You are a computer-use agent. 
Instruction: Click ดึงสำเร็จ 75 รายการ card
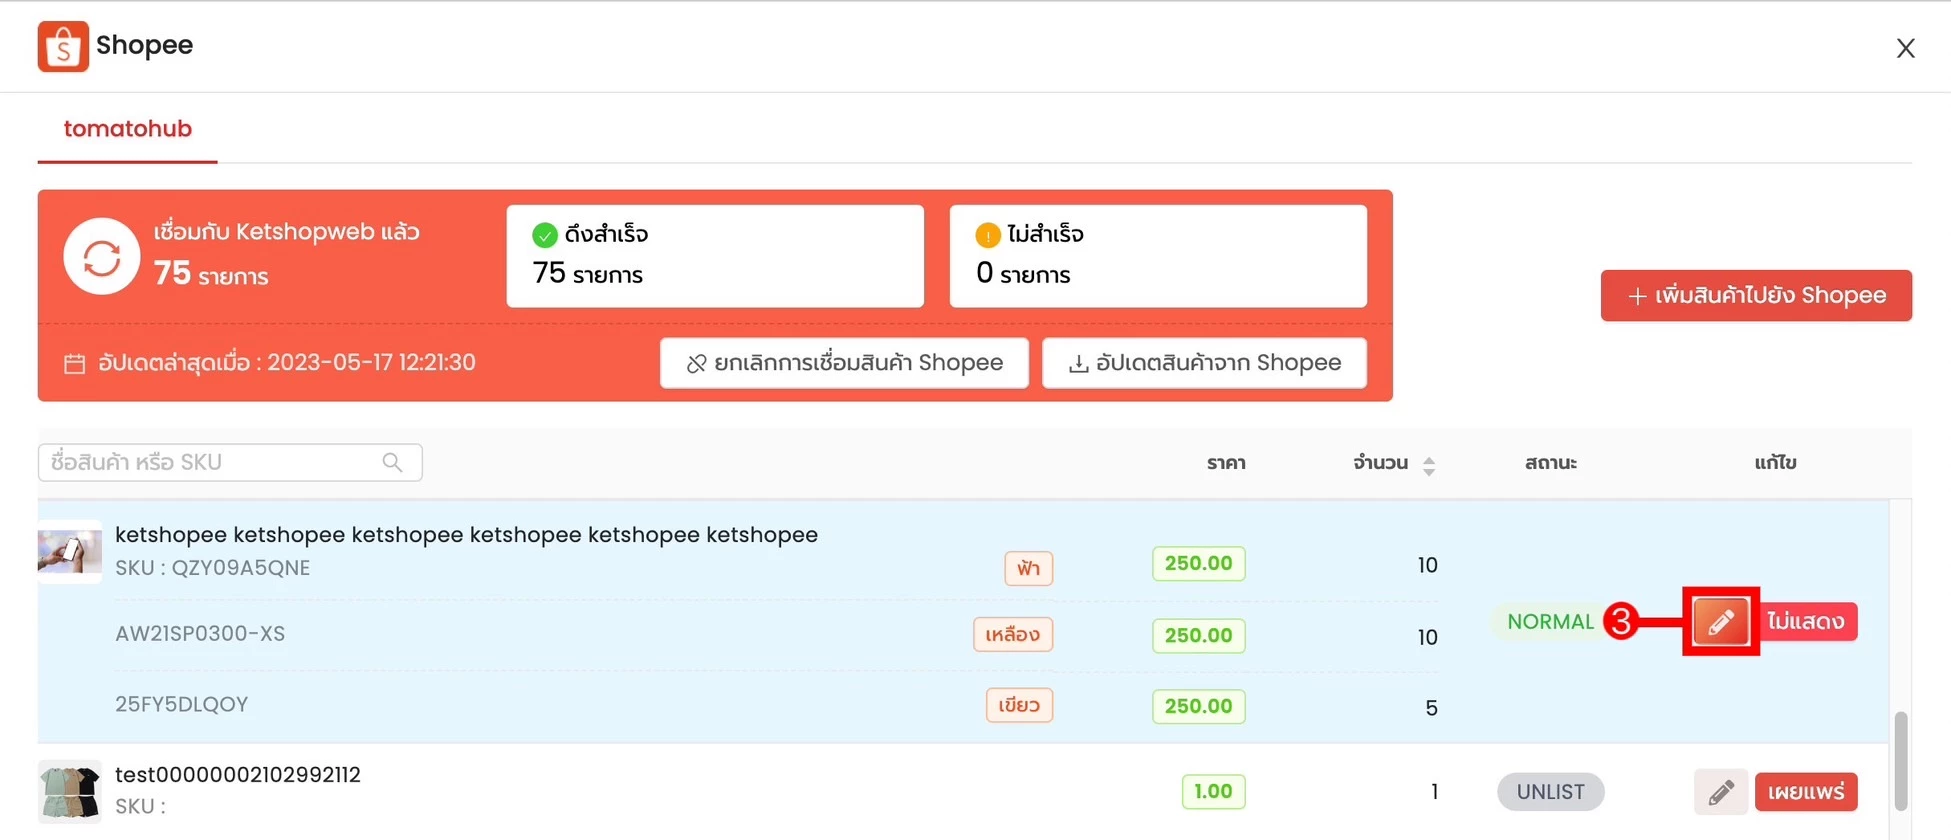click(x=715, y=256)
